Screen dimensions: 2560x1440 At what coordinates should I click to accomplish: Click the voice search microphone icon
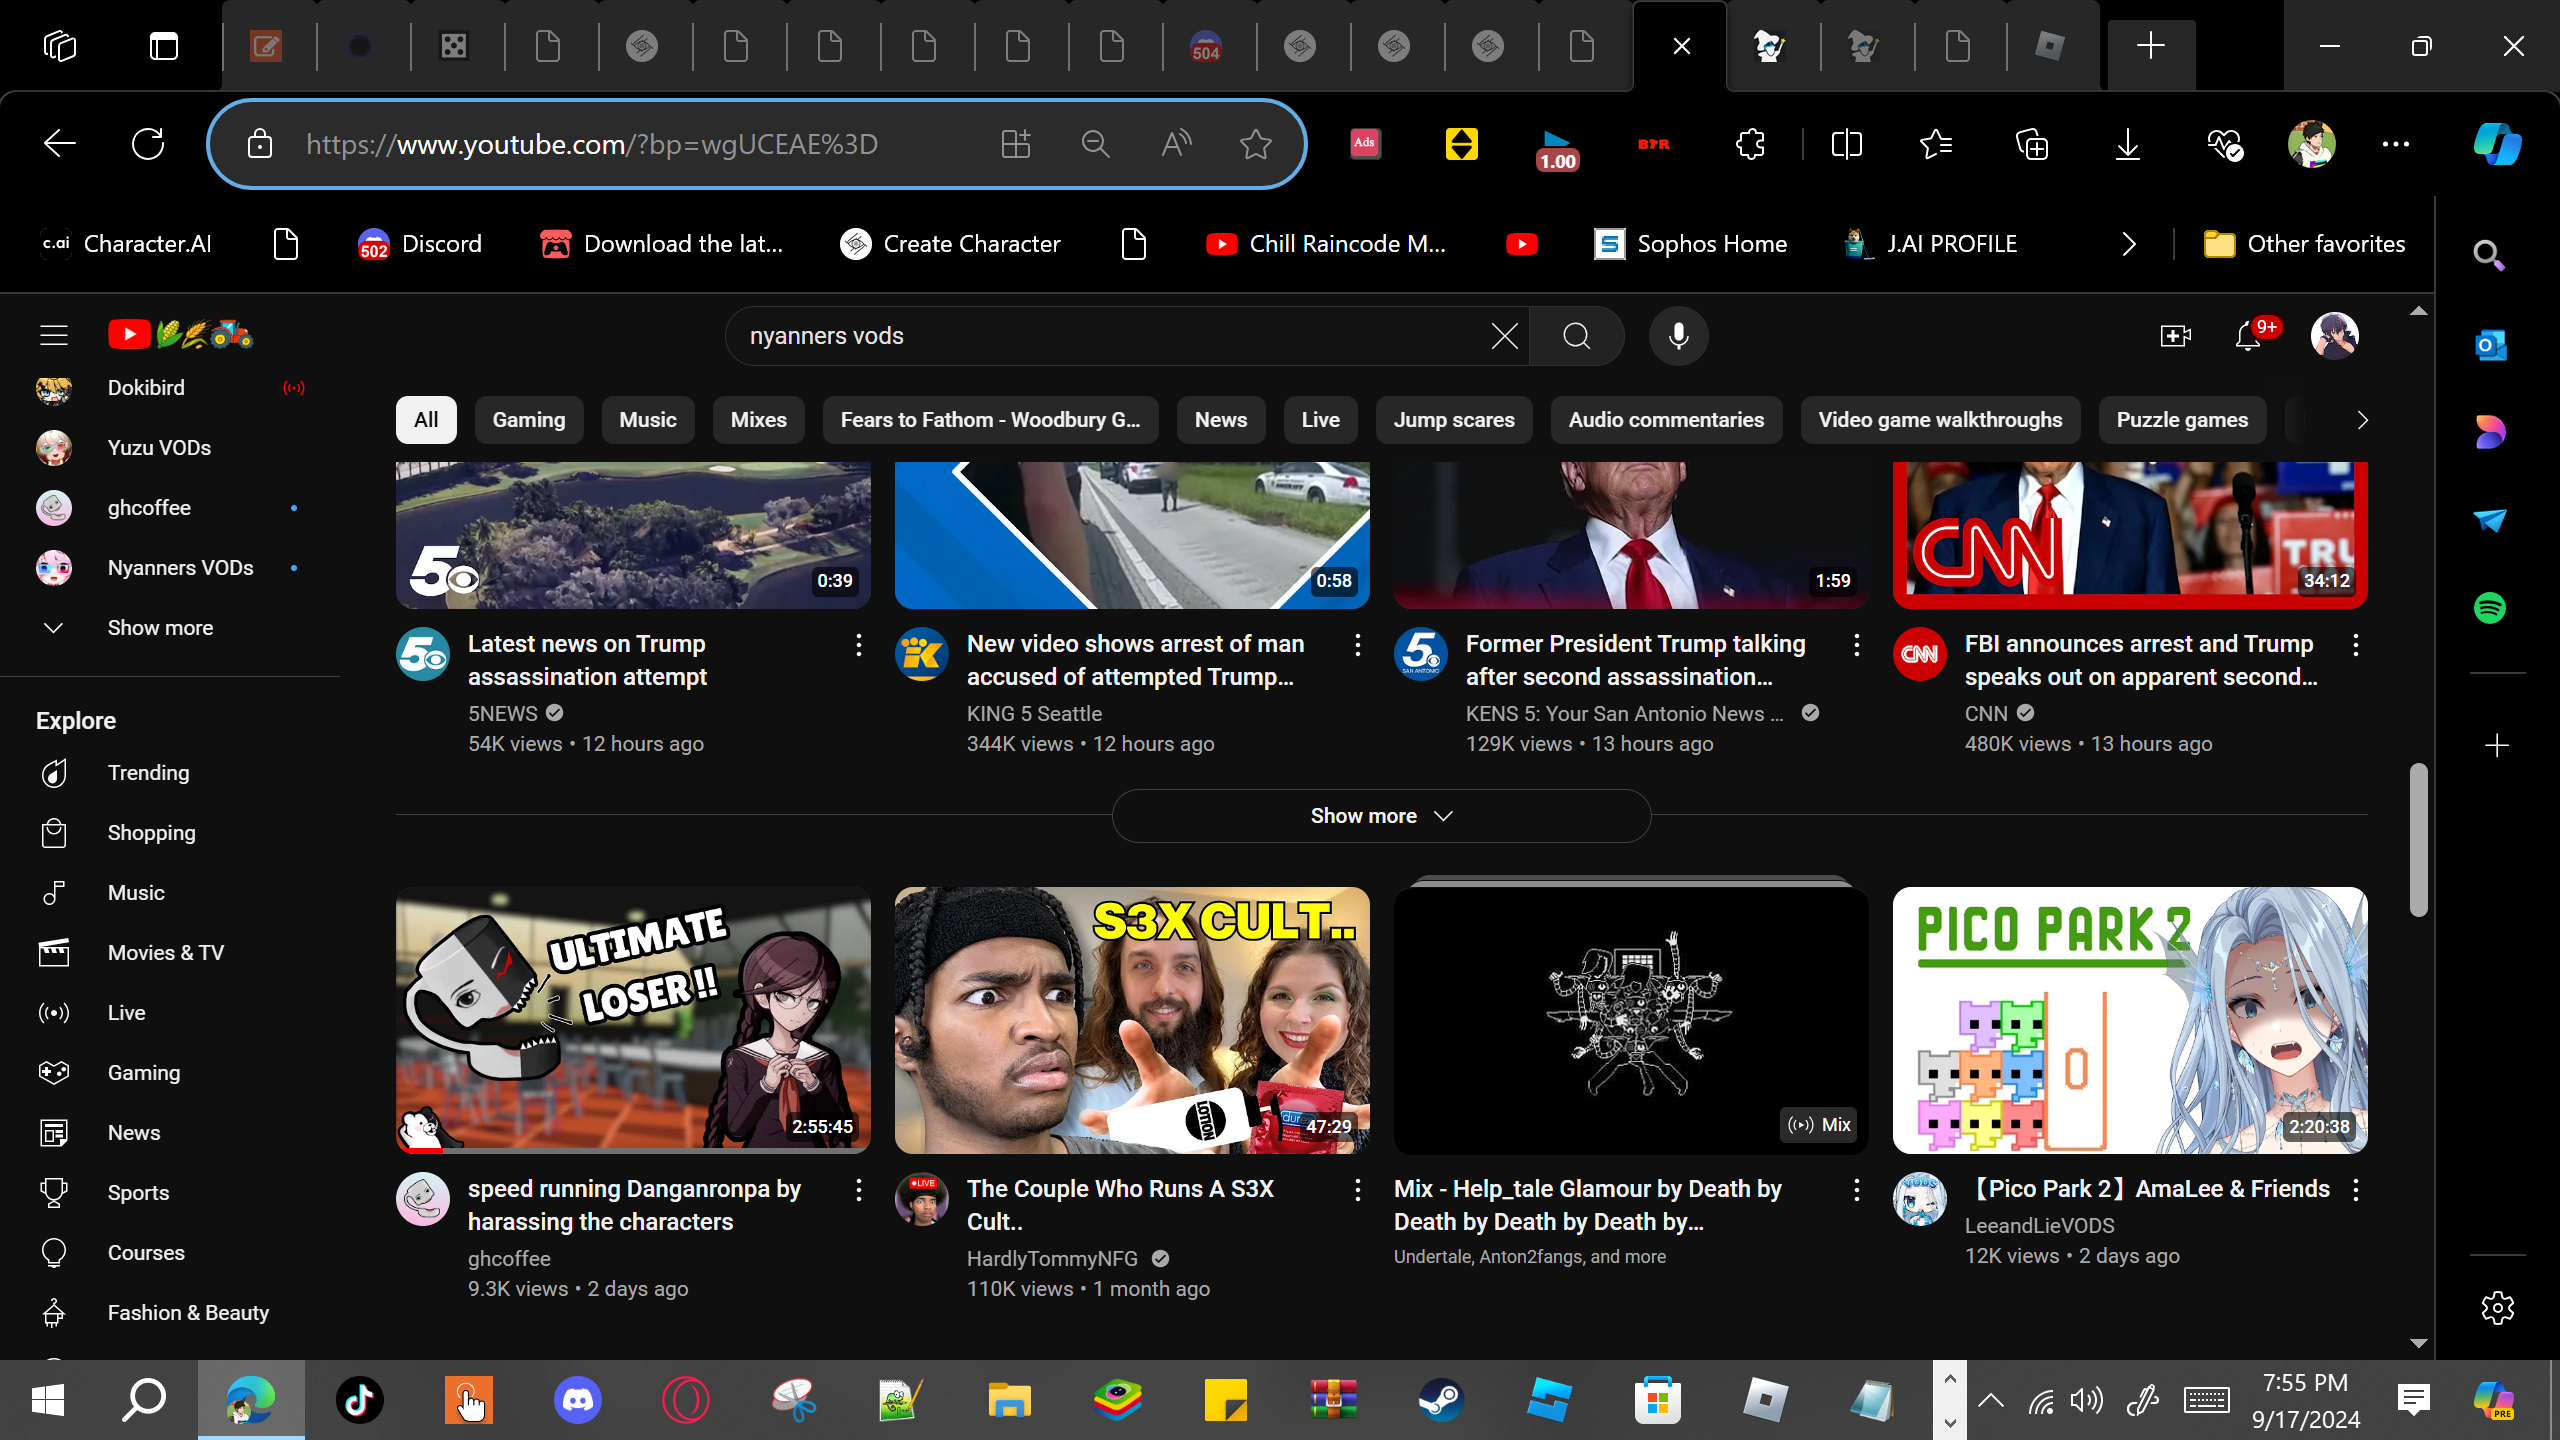pos(1678,336)
